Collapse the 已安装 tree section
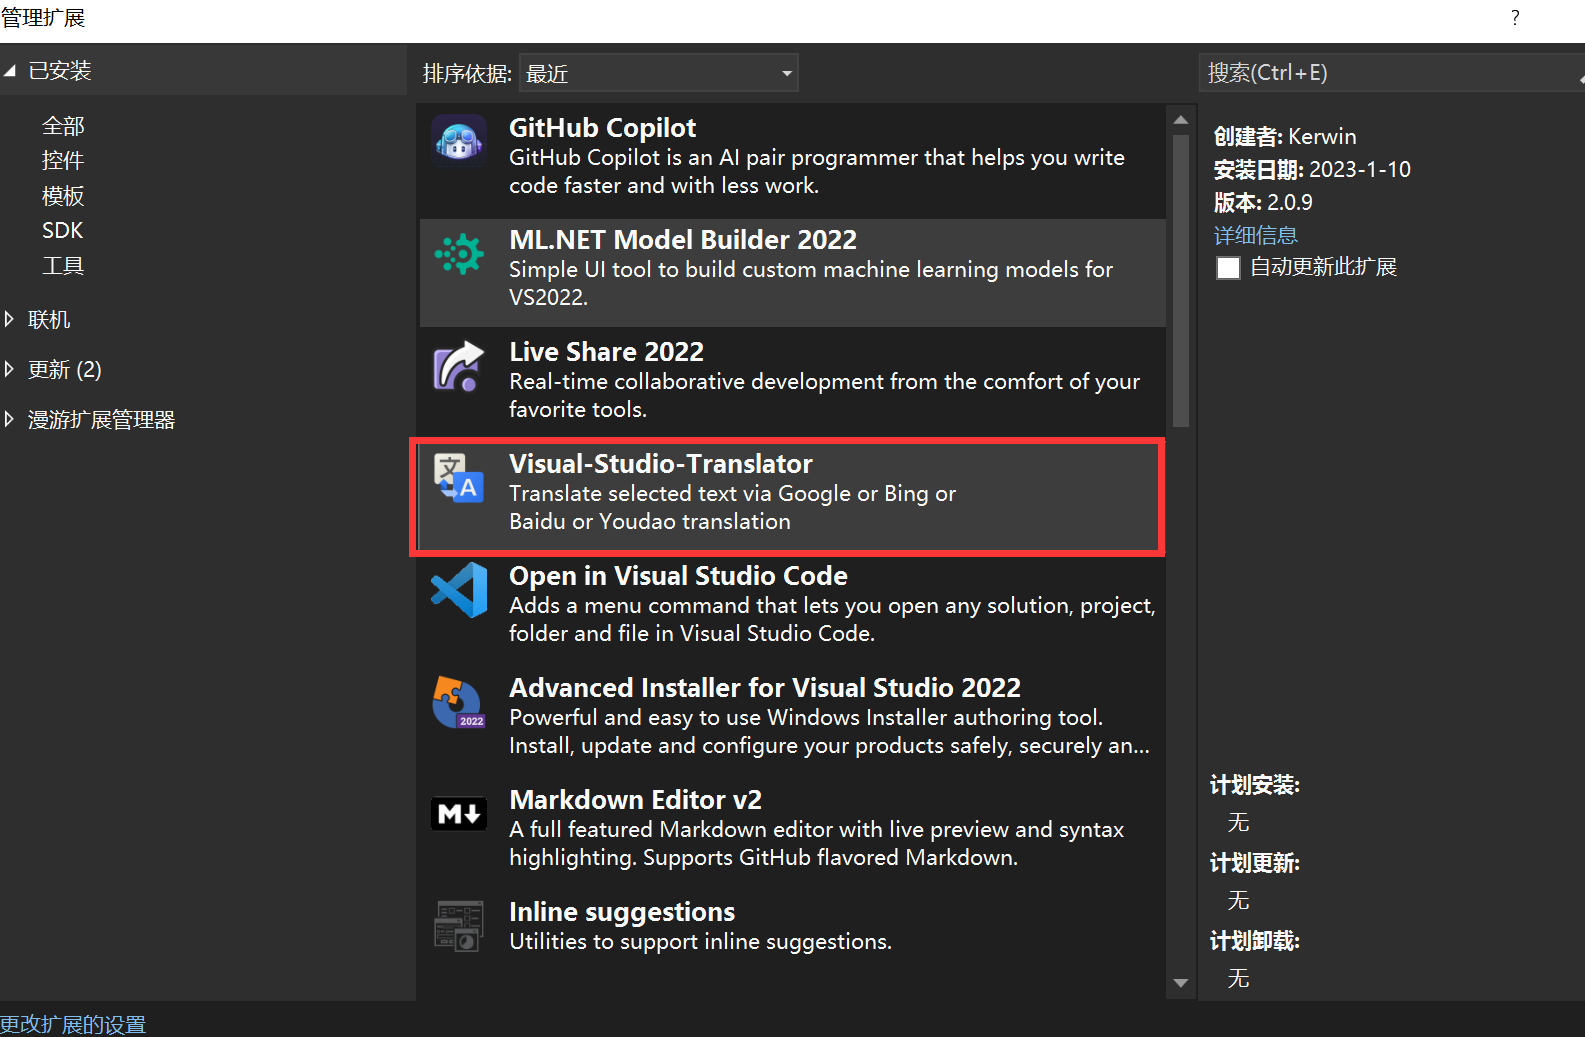This screenshot has height=1037, width=1585. [x=10, y=71]
